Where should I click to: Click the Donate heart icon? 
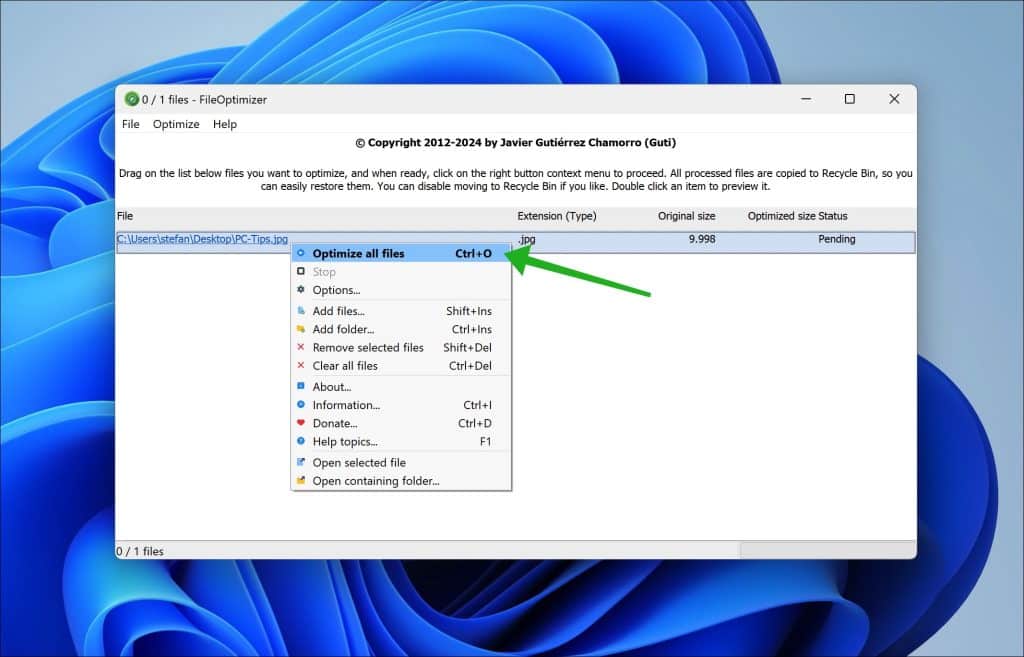pos(300,423)
